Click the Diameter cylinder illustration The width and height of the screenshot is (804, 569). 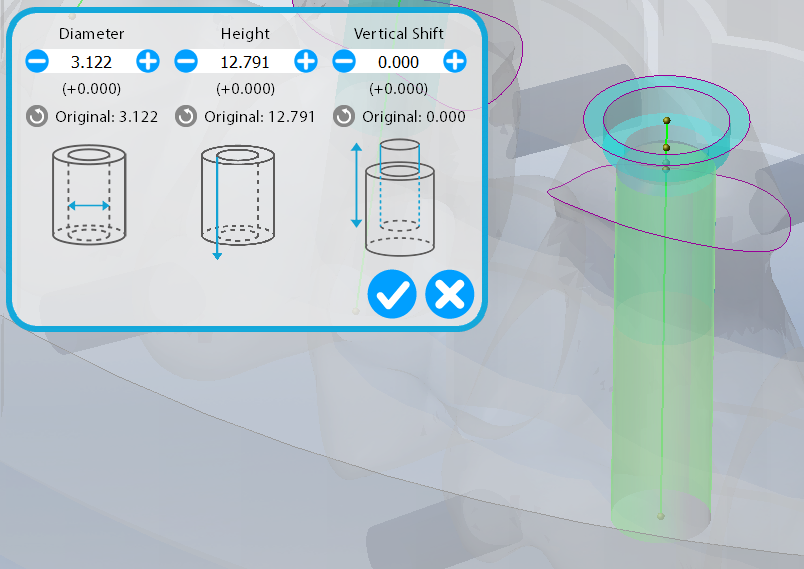click(89, 194)
